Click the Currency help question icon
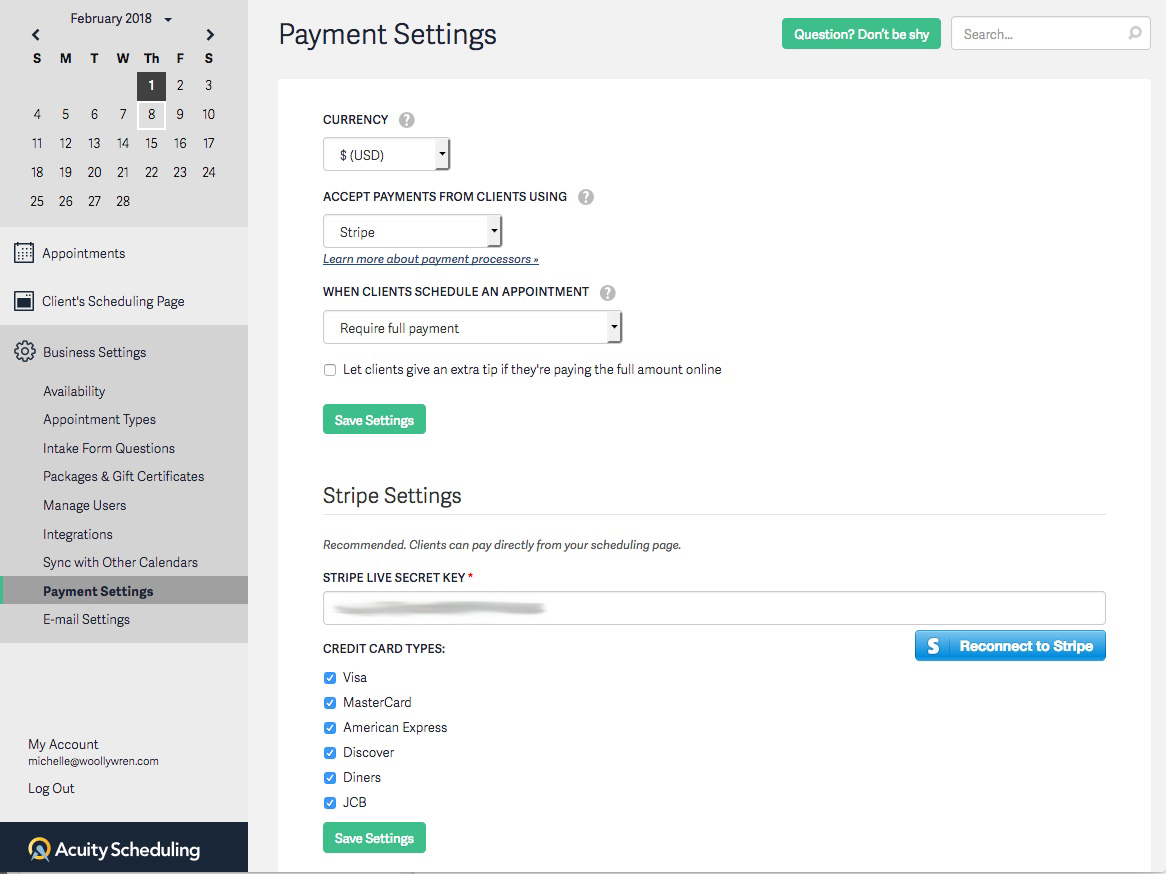The image size is (1166, 874). coord(406,120)
